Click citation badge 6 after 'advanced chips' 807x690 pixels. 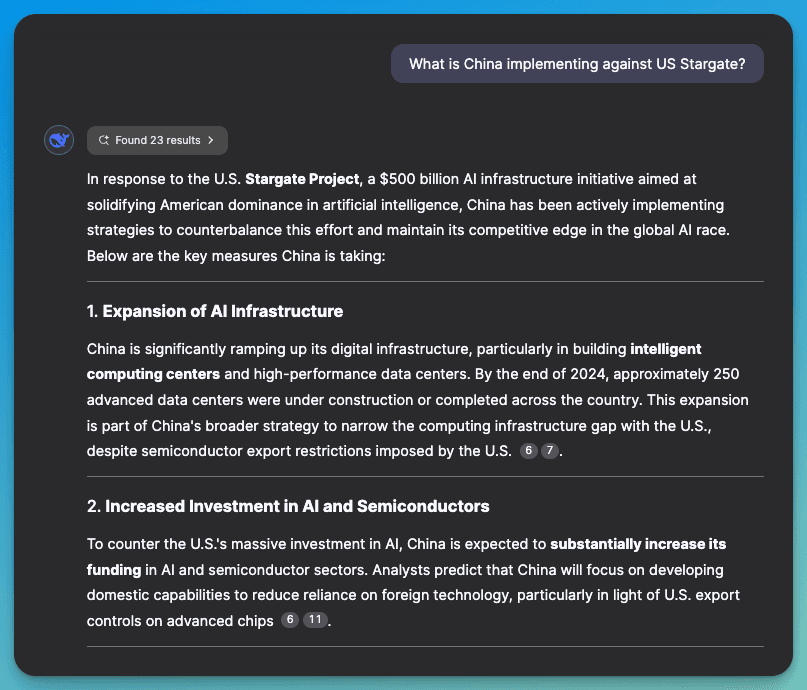coord(289,620)
